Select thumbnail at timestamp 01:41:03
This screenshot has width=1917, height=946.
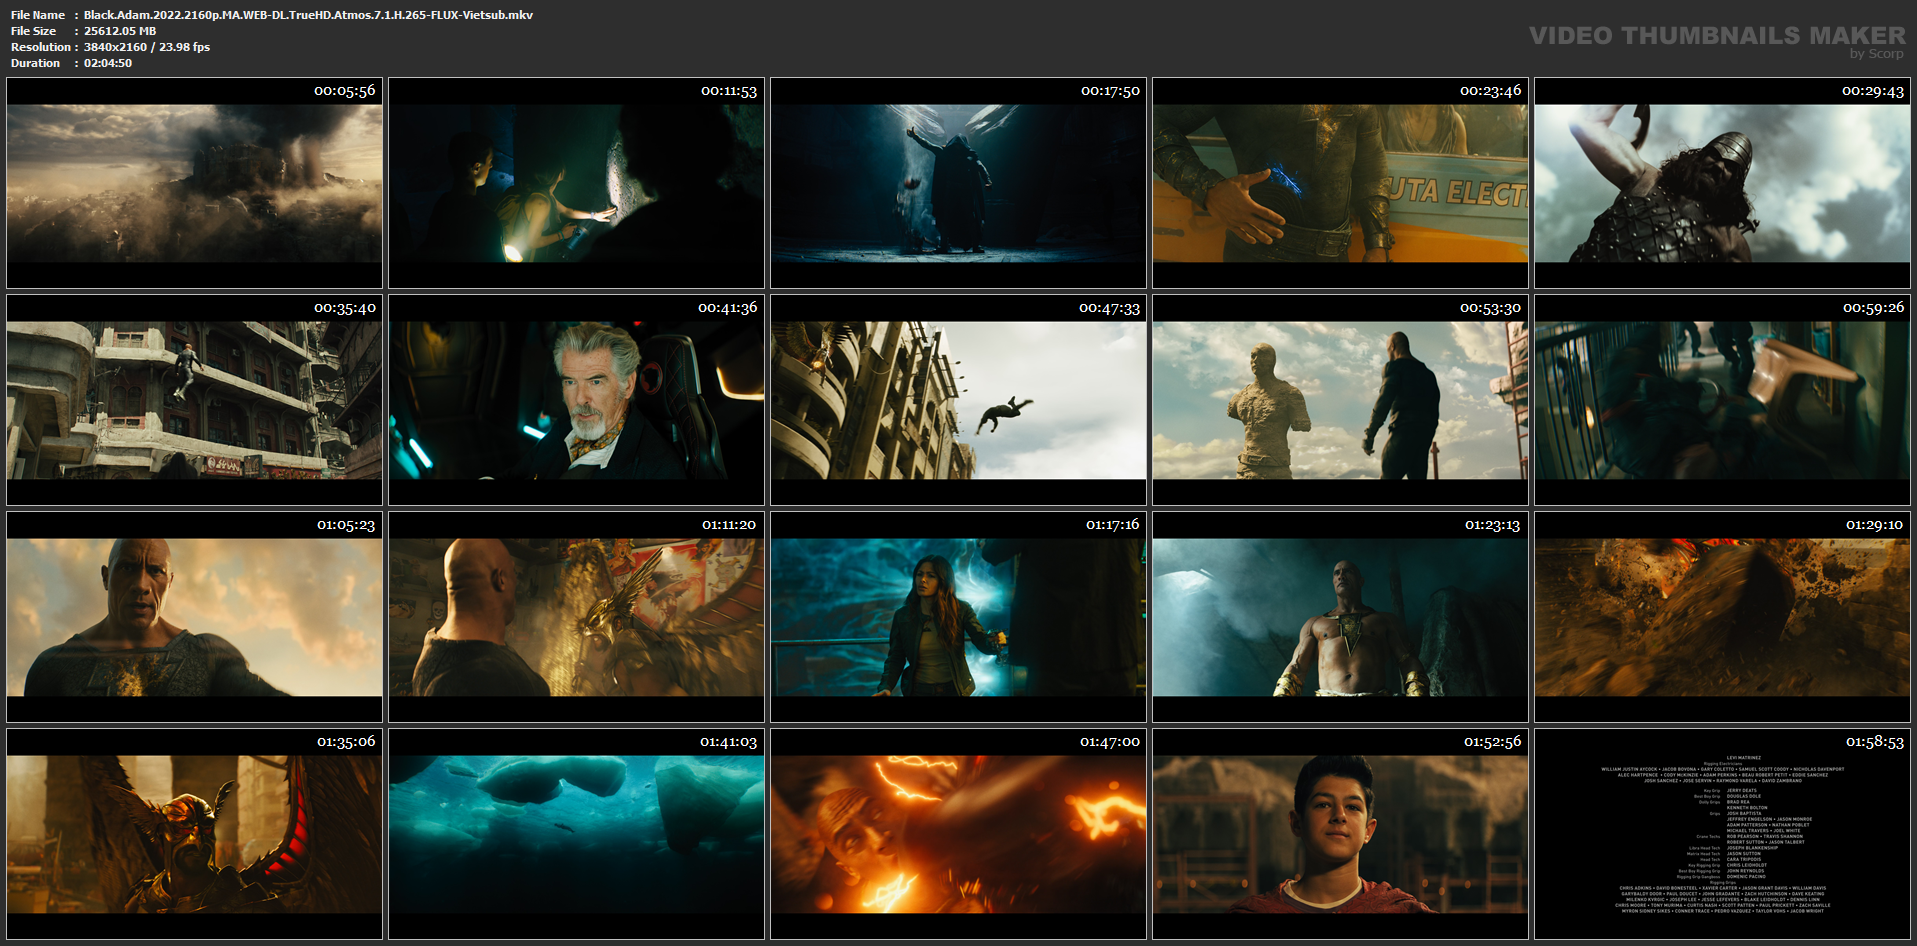click(x=576, y=834)
